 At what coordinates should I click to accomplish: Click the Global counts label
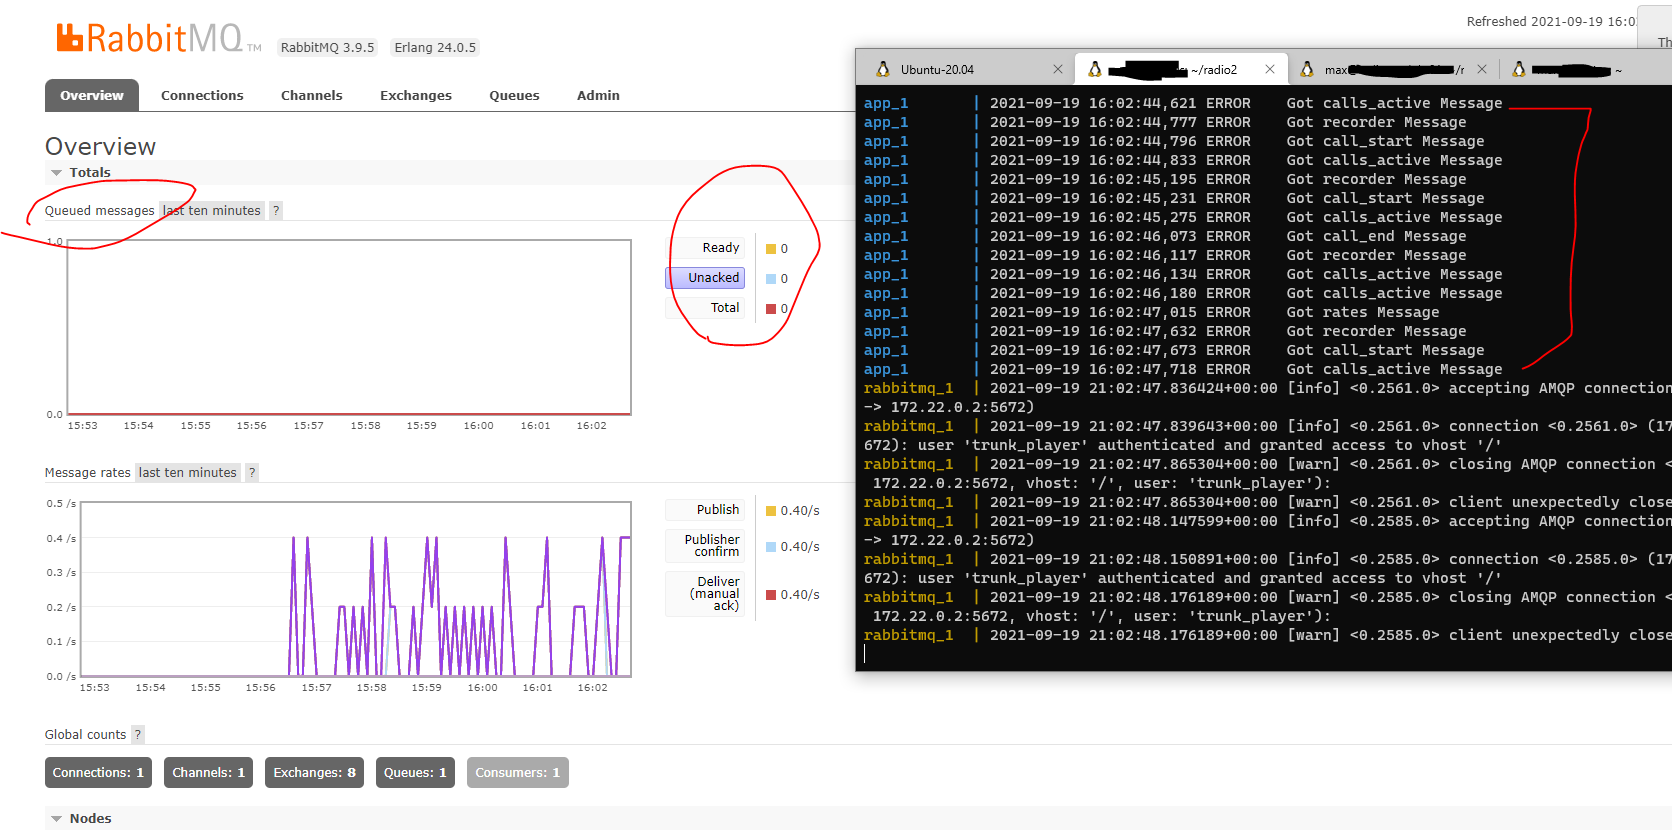pos(85,734)
